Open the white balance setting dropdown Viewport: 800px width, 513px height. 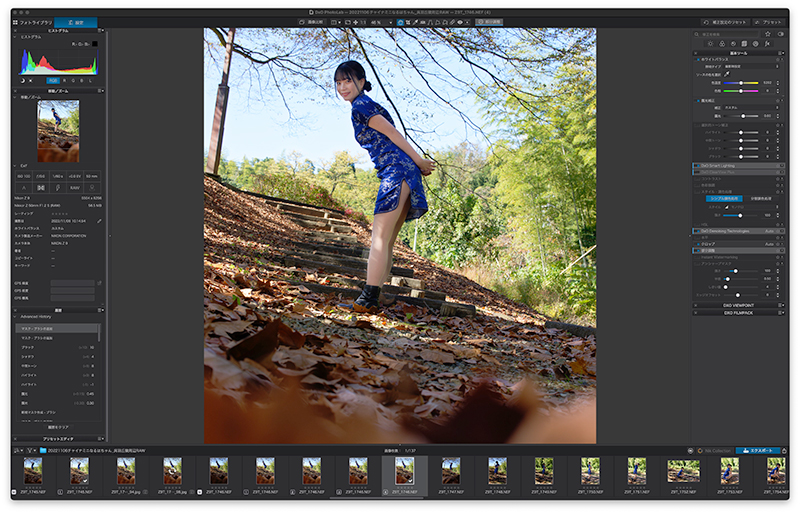point(752,66)
